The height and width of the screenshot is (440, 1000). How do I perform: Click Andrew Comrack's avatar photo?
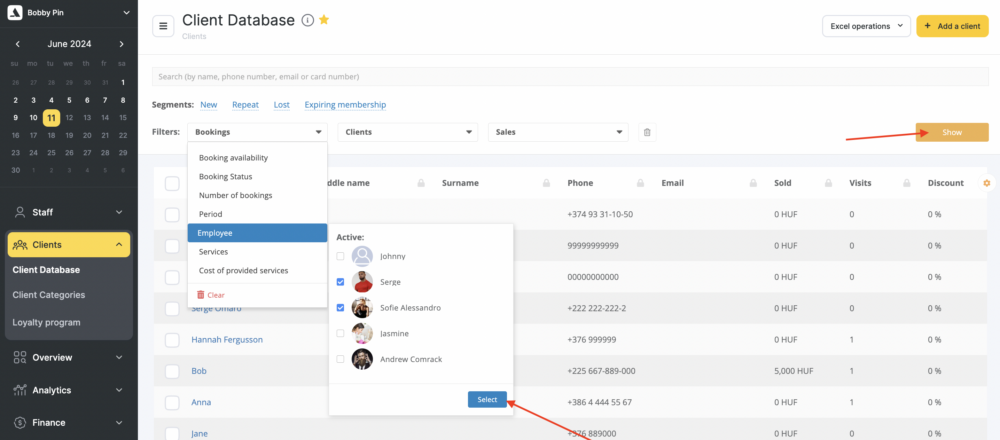coord(362,359)
